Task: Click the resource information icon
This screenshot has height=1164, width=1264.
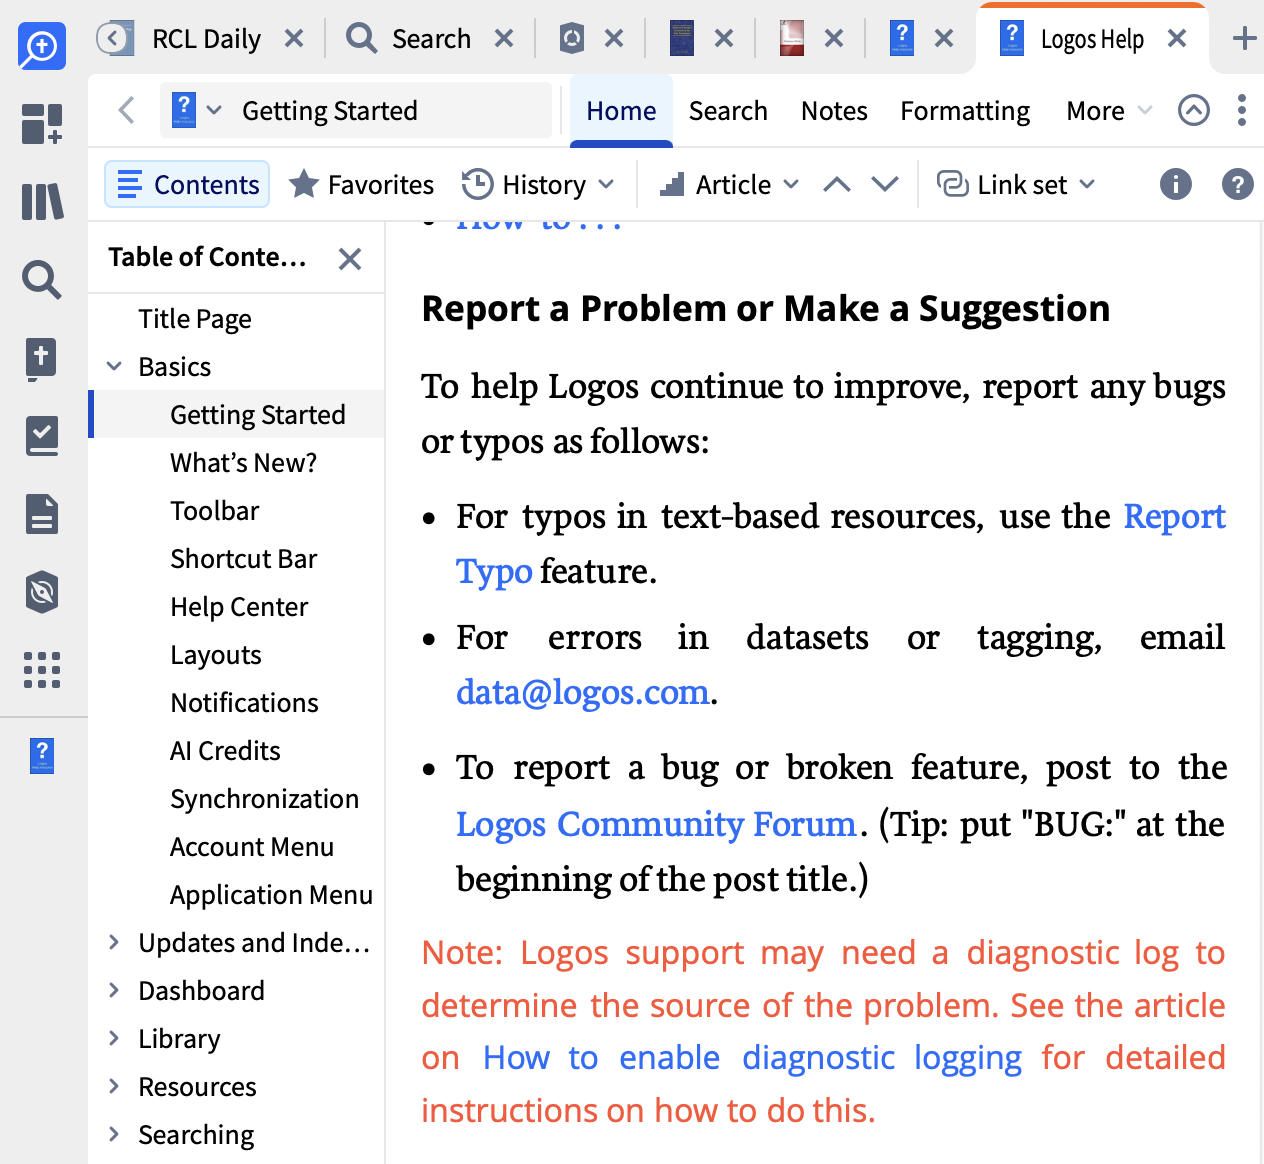Action: (x=1176, y=184)
